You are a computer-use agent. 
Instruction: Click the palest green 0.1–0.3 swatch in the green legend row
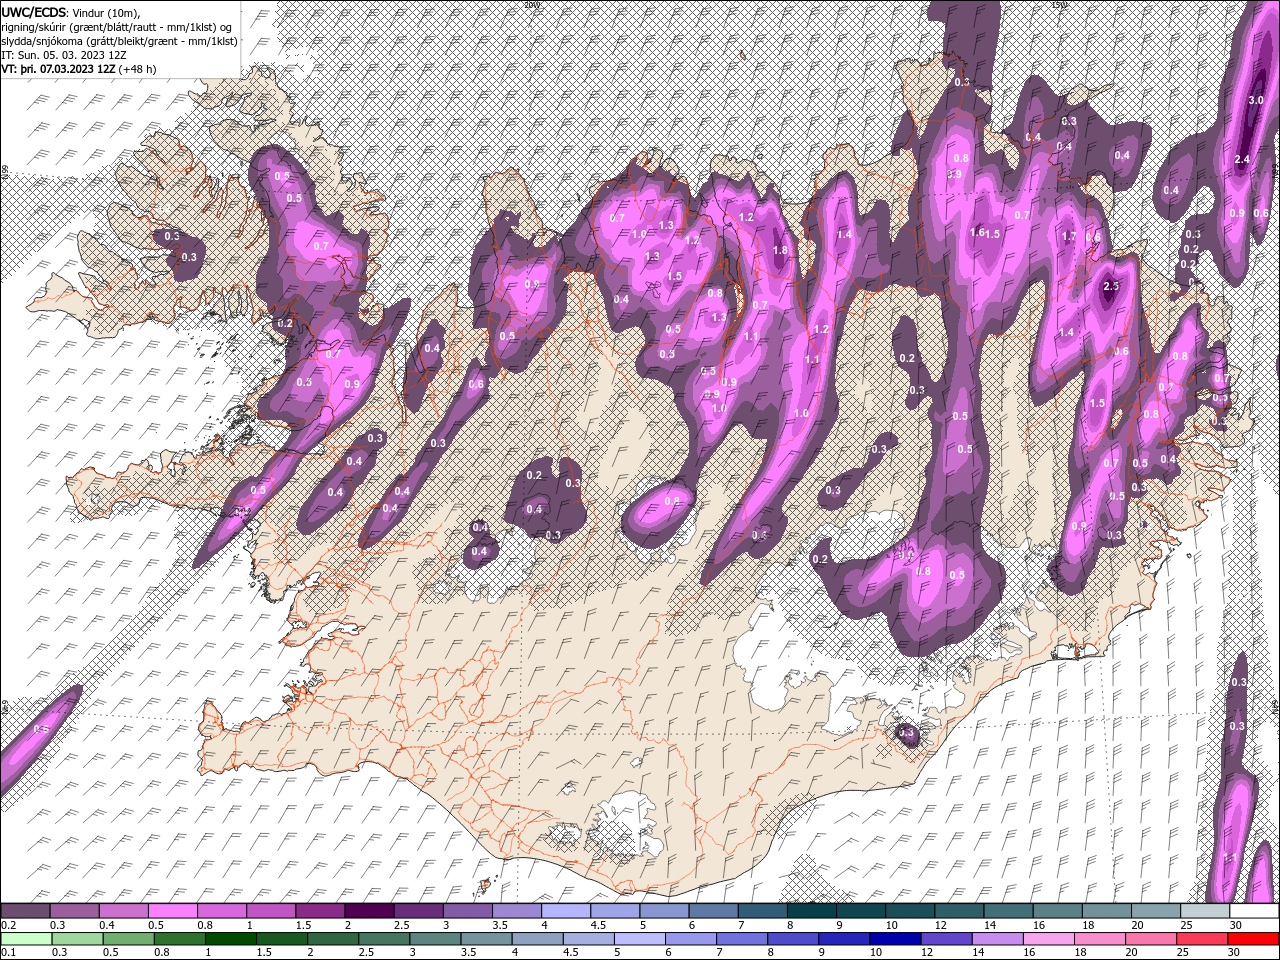25,939
